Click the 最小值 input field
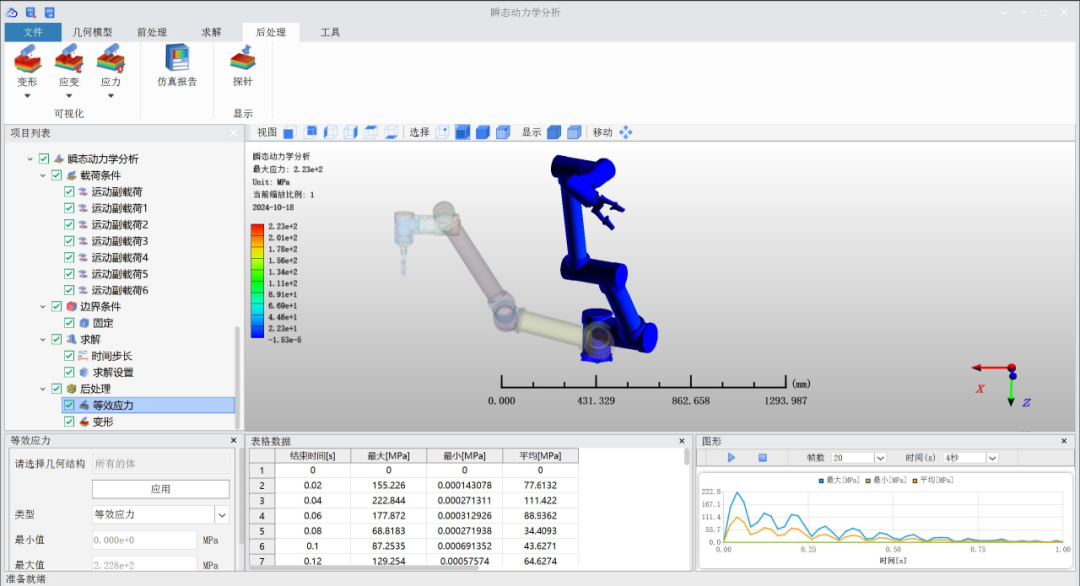Viewport: 1080px width, 586px height. pyautogui.click(x=144, y=540)
